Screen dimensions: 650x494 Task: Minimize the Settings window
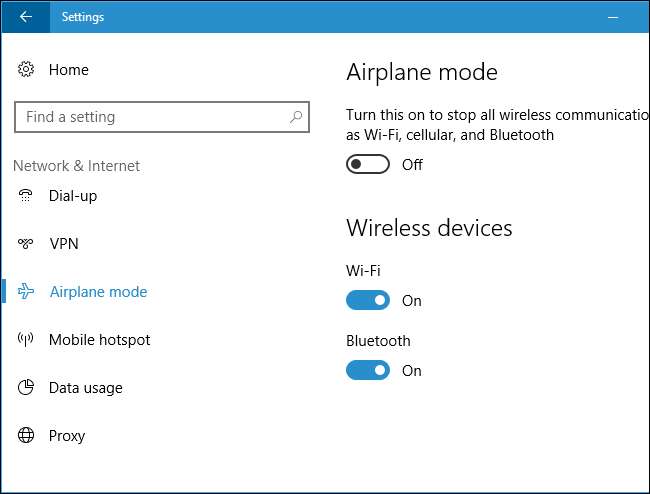click(613, 17)
